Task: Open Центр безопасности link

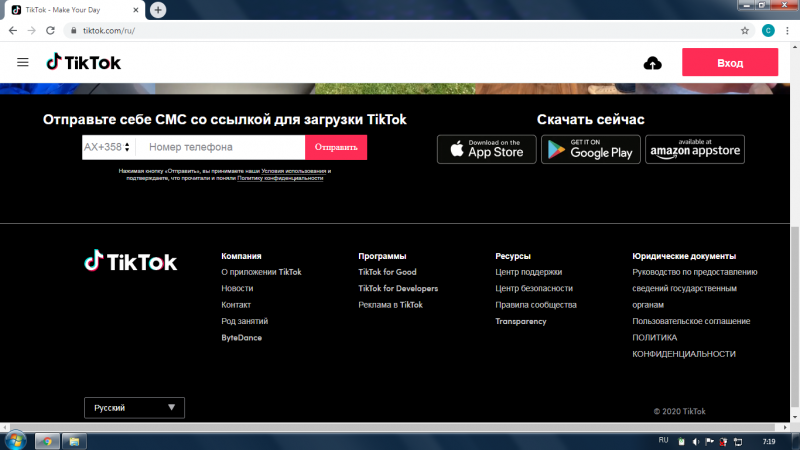Action: [534, 288]
